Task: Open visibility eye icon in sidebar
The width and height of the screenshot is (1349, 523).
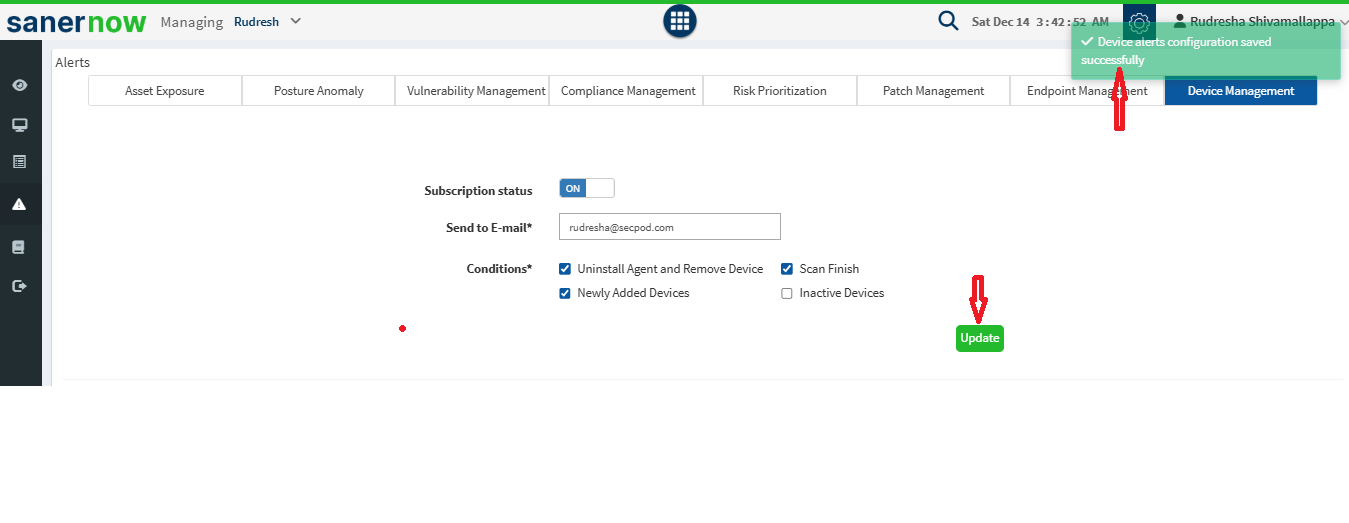Action: [20, 85]
